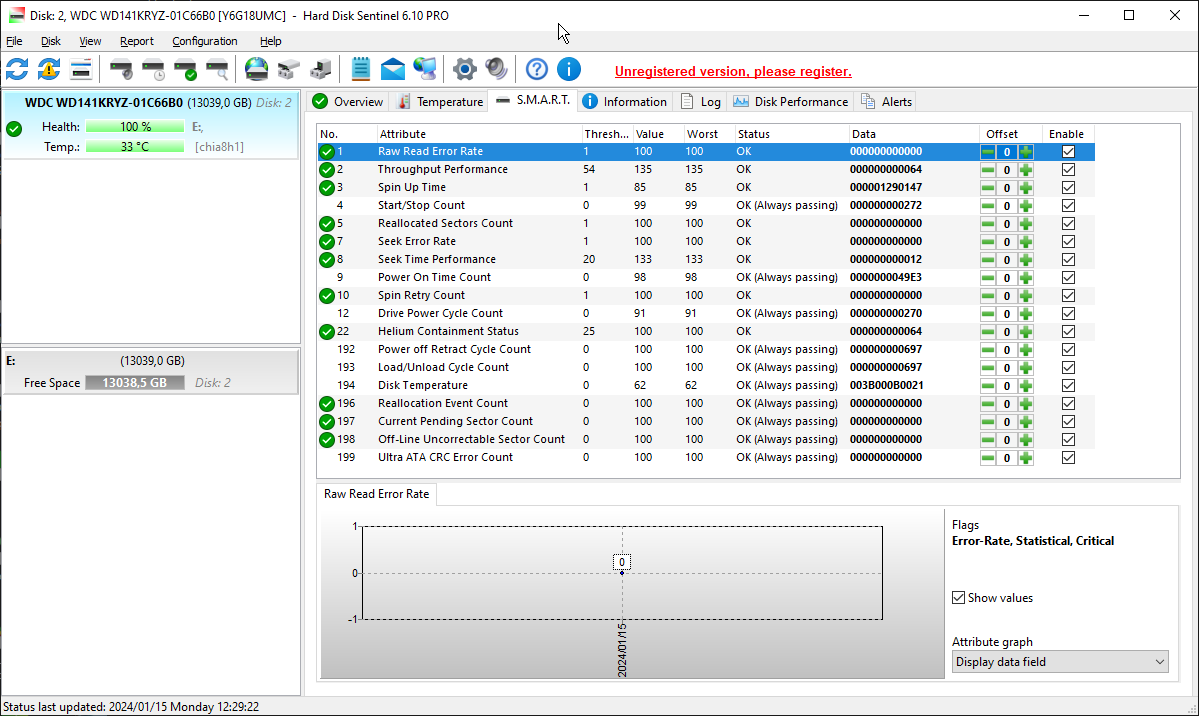This screenshot has height=716, width=1199.
Task: Click the drive with computer tower icon
Action: click(320, 70)
